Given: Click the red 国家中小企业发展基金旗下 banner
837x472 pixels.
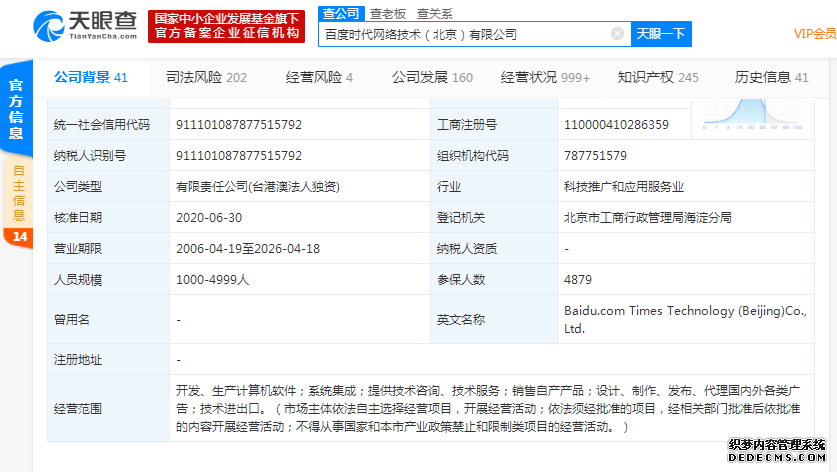Looking at the screenshot, I should [226, 26].
